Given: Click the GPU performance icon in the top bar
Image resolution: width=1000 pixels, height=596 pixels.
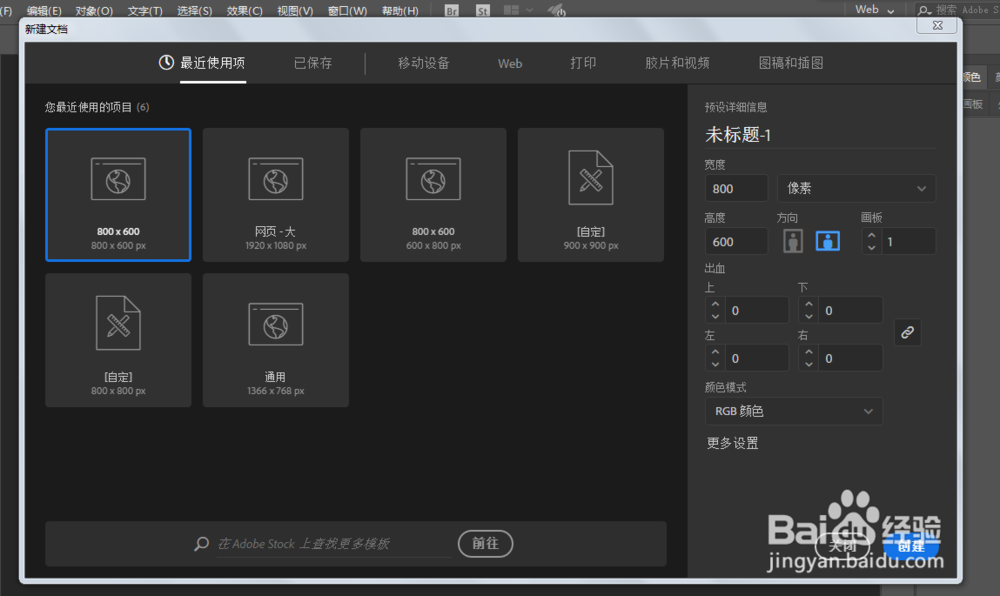Looking at the screenshot, I should point(555,11).
